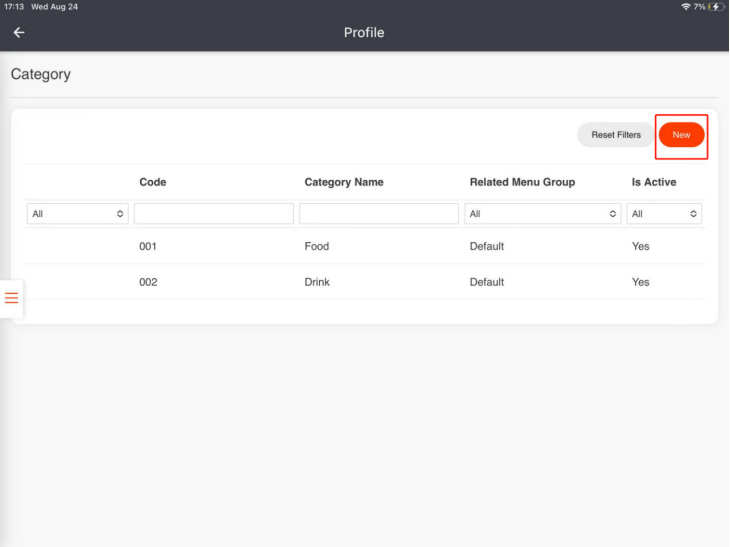Sort by Related Menu Group header

pos(522,182)
